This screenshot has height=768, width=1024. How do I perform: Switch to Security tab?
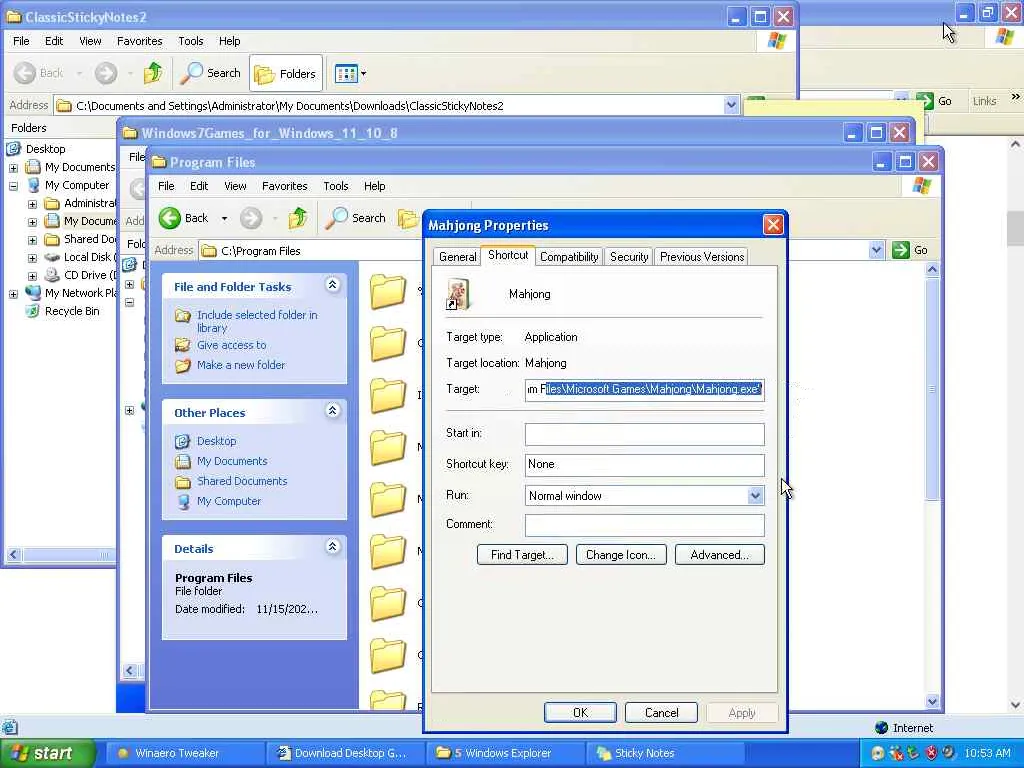tap(629, 257)
